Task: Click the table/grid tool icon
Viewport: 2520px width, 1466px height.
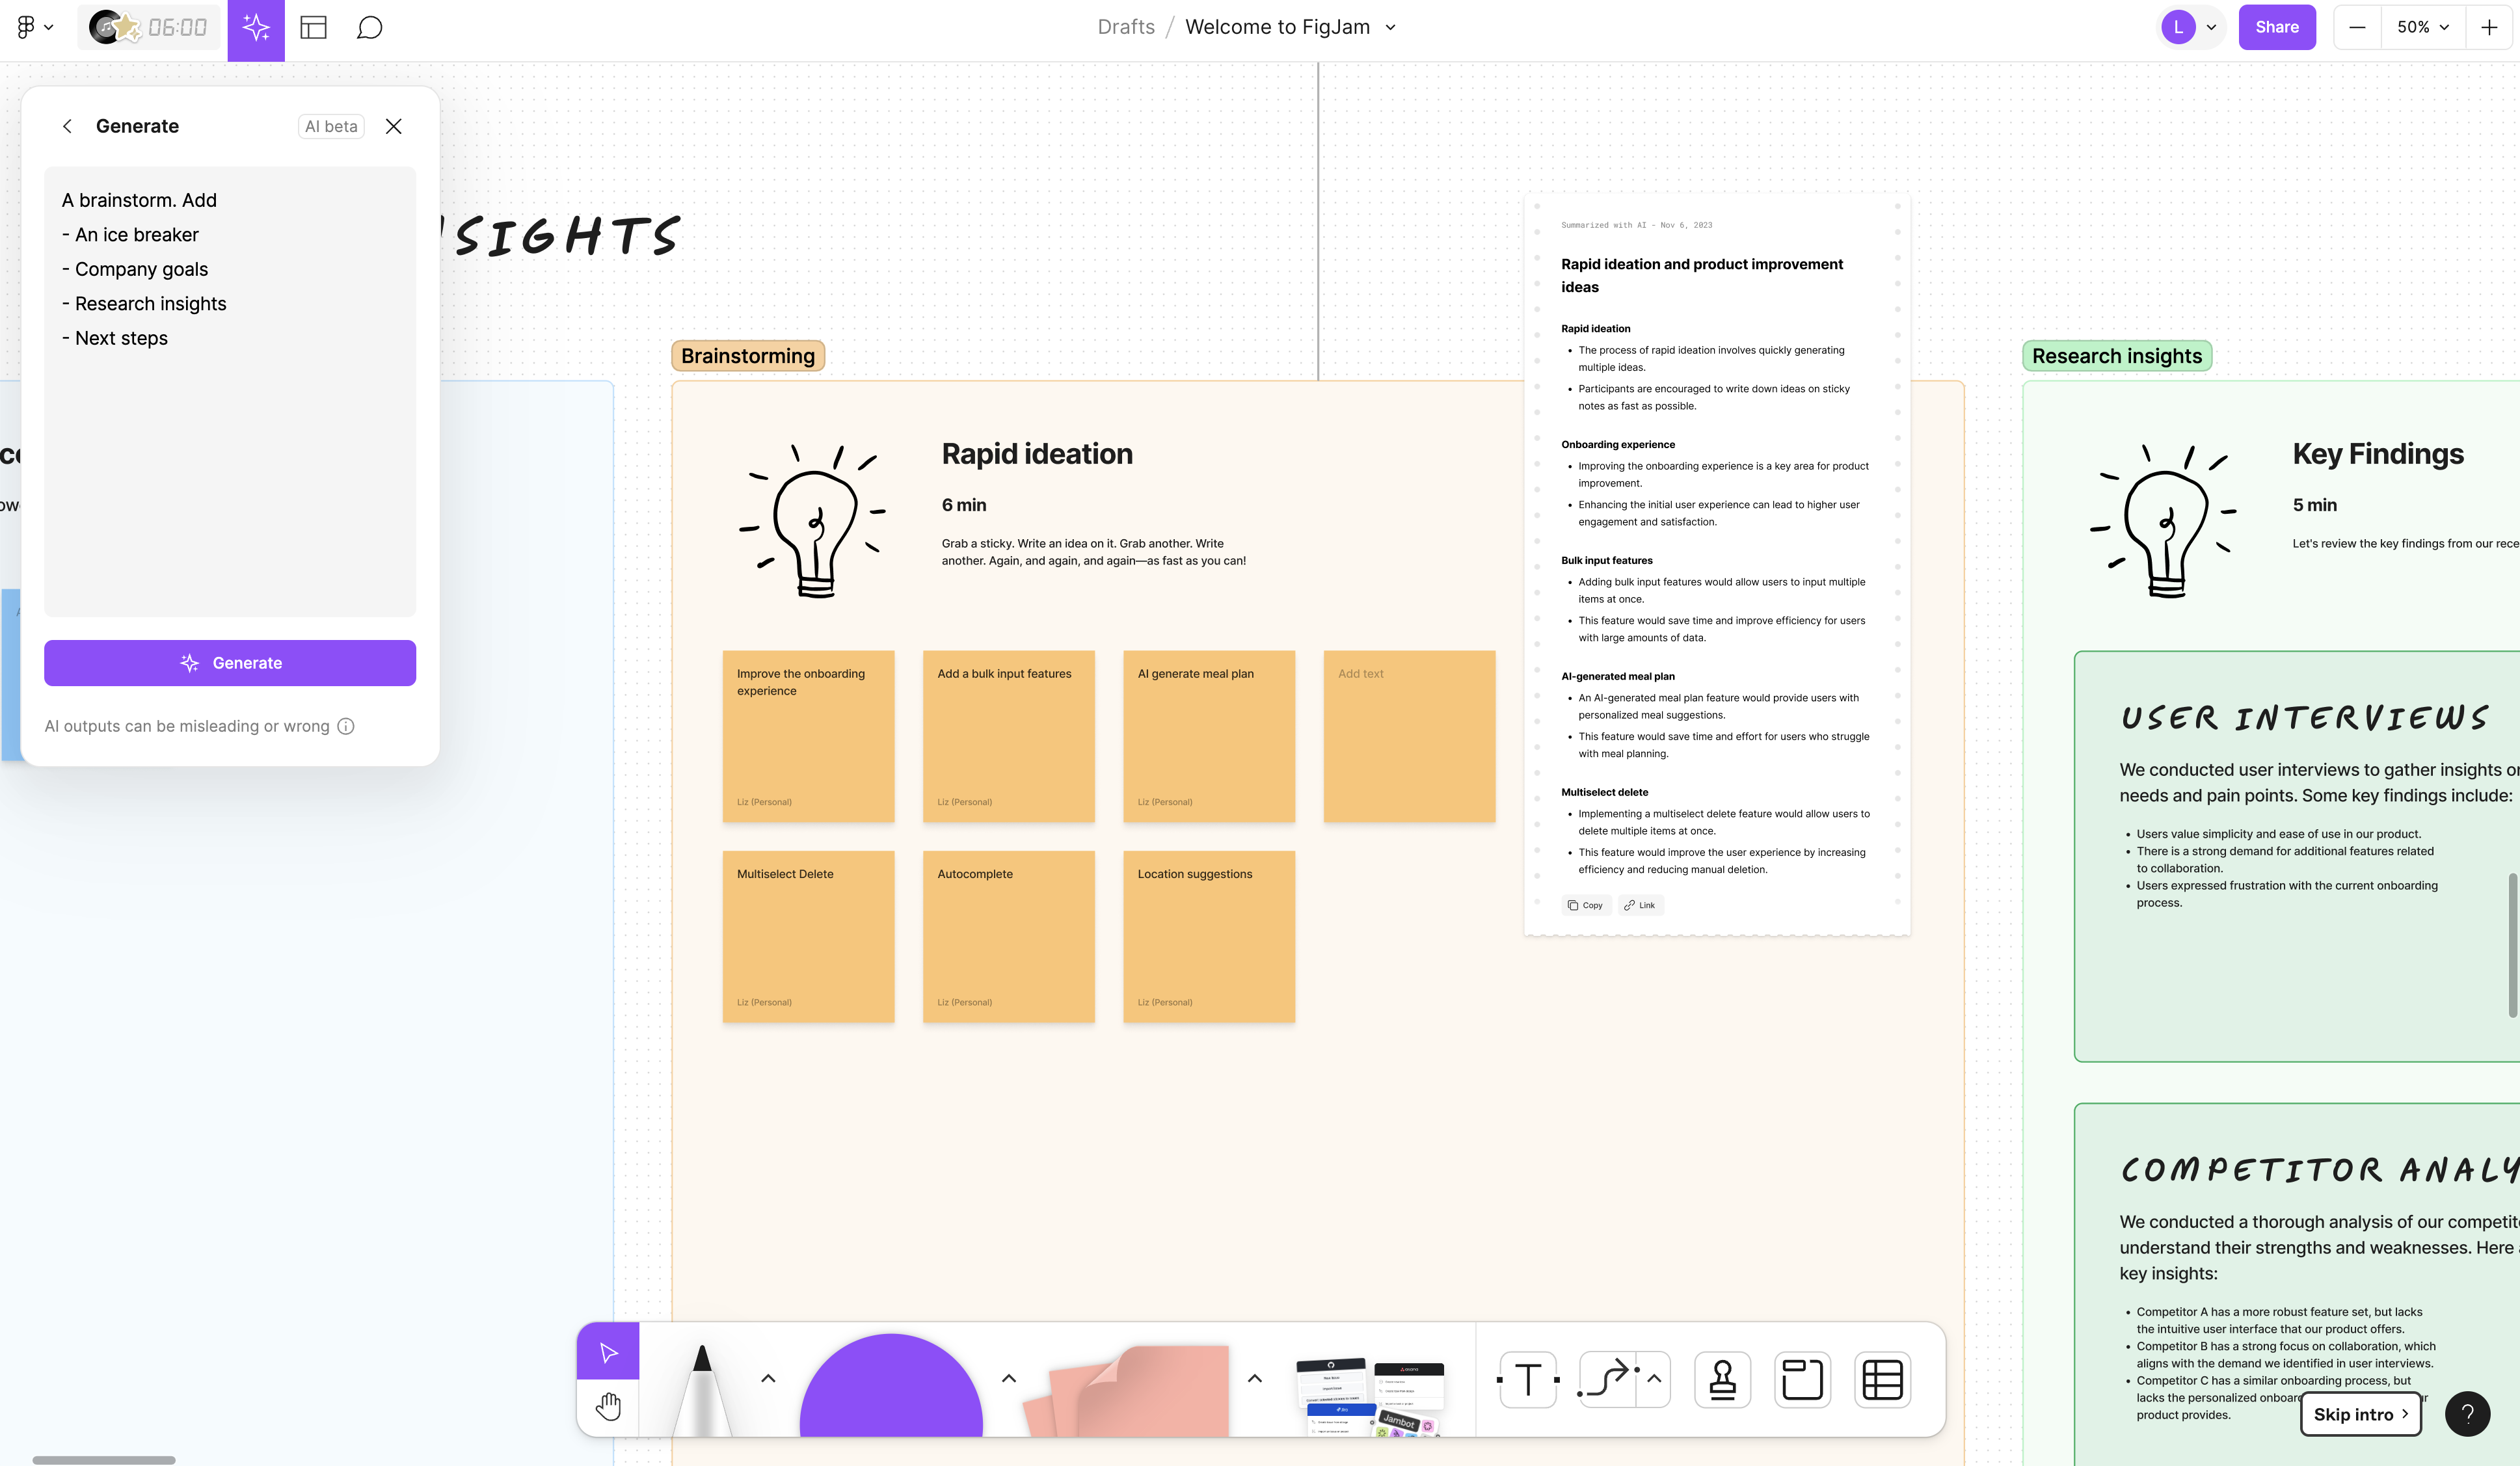Action: tap(1883, 1381)
